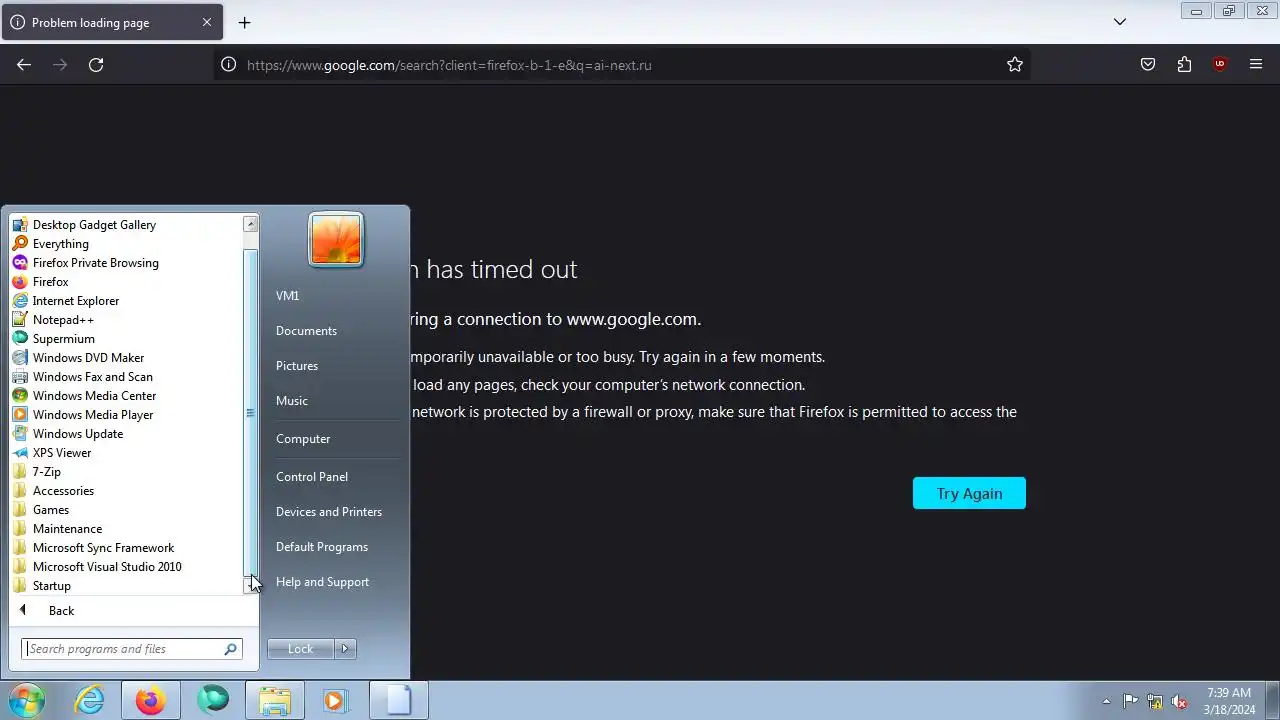Open the Firefox application menu

(x=1256, y=64)
